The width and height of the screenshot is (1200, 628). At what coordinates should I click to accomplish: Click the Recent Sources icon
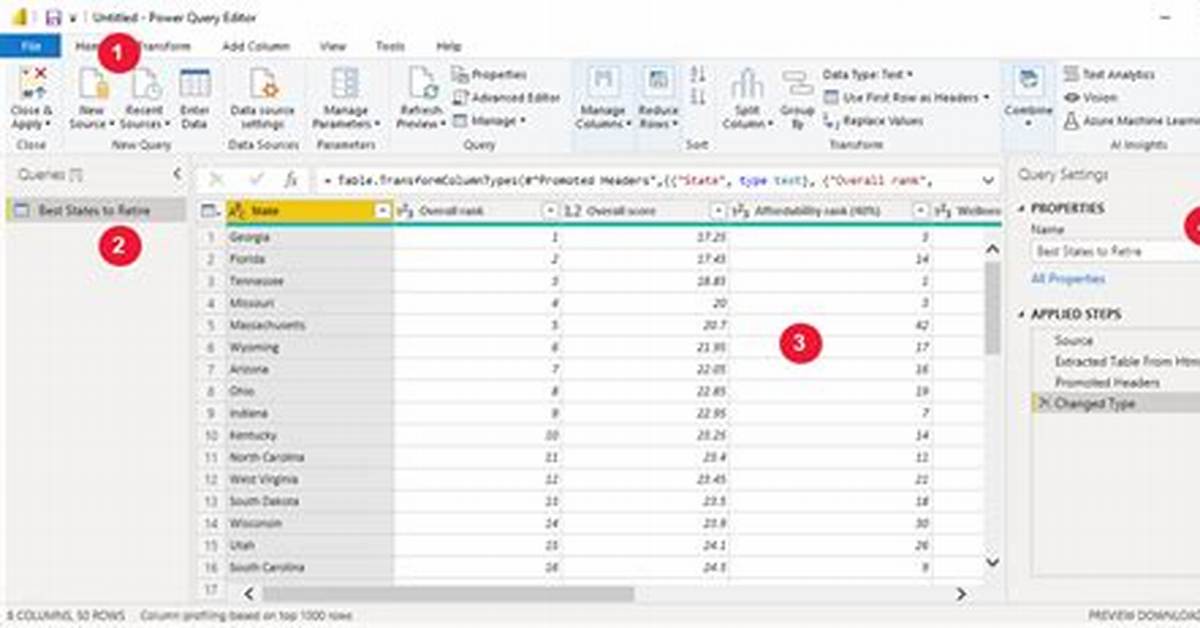tap(146, 83)
